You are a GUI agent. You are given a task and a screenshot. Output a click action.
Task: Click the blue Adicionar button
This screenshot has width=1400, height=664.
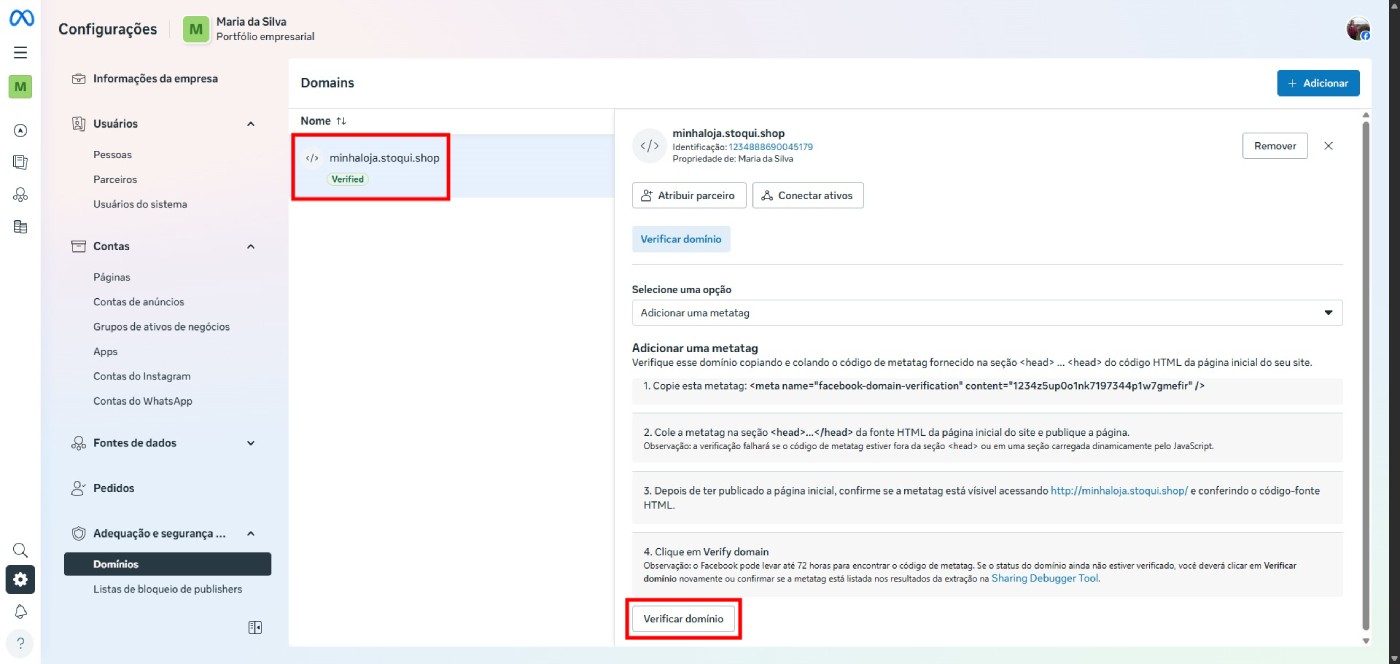(1317, 83)
